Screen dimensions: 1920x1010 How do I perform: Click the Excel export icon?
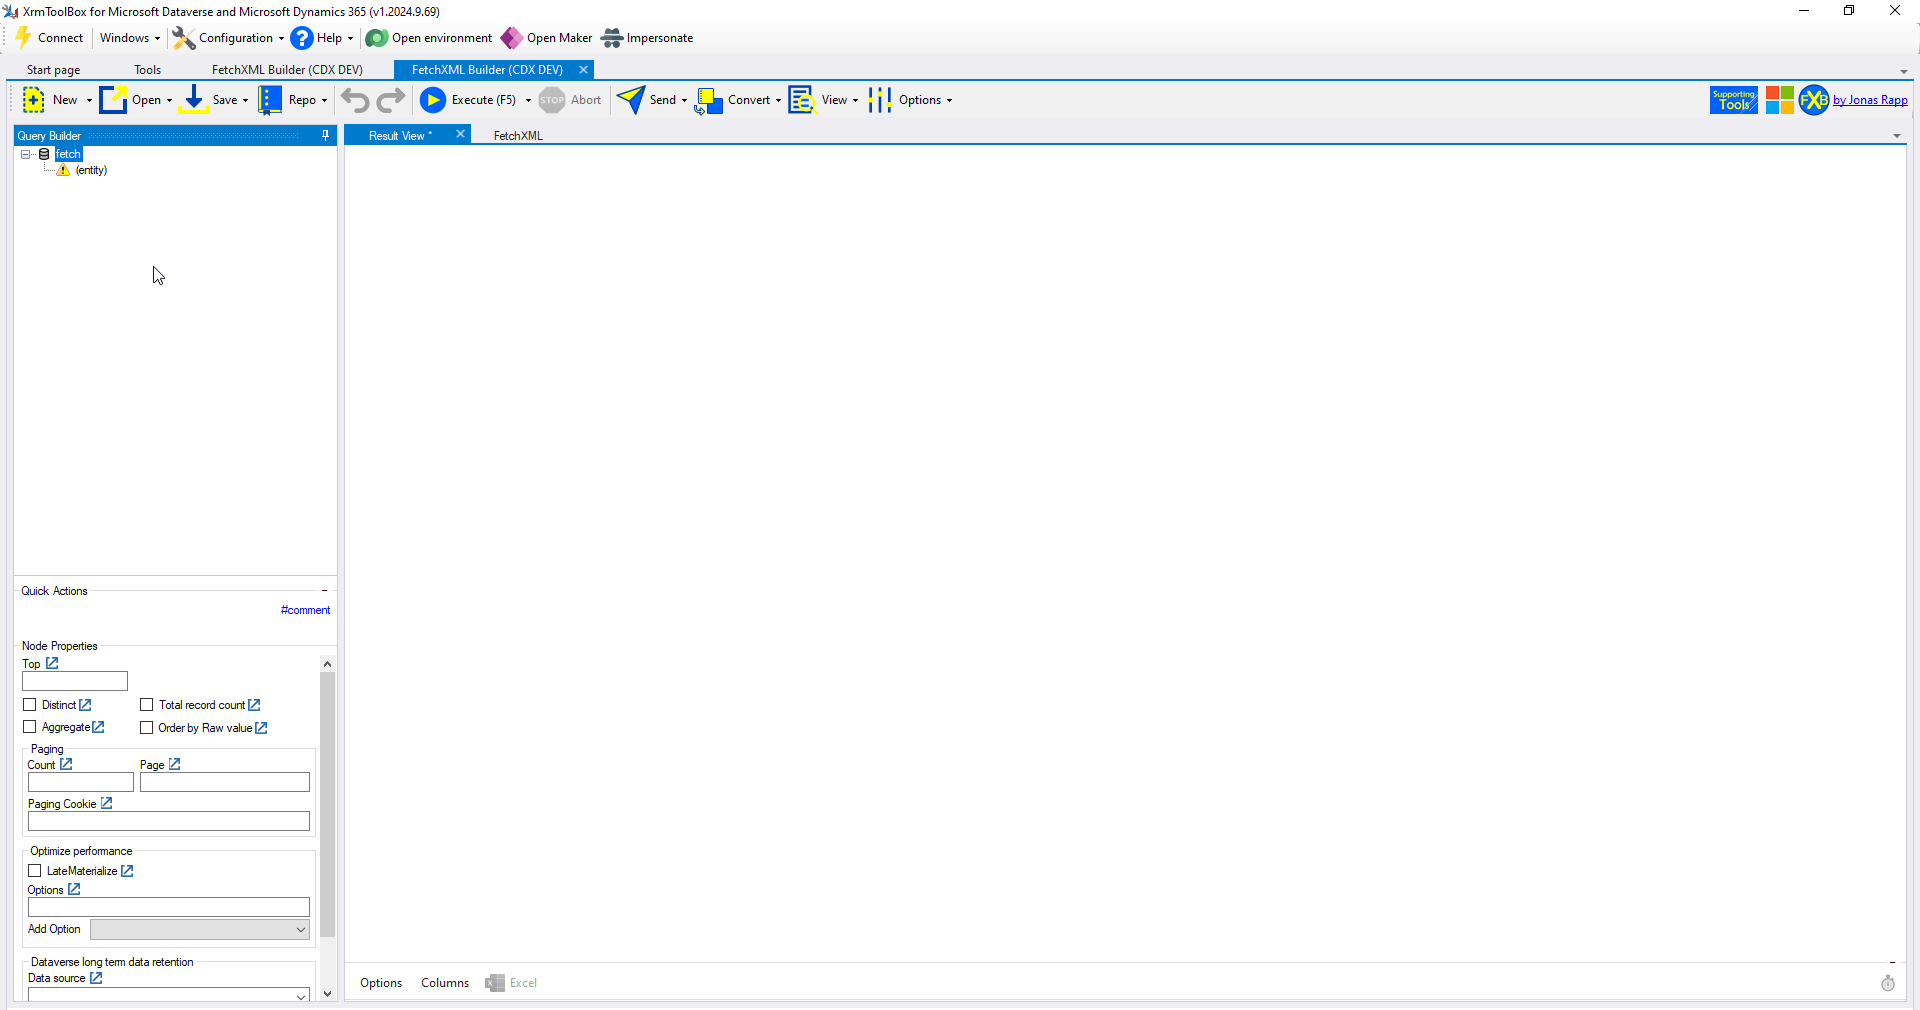click(495, 983)
